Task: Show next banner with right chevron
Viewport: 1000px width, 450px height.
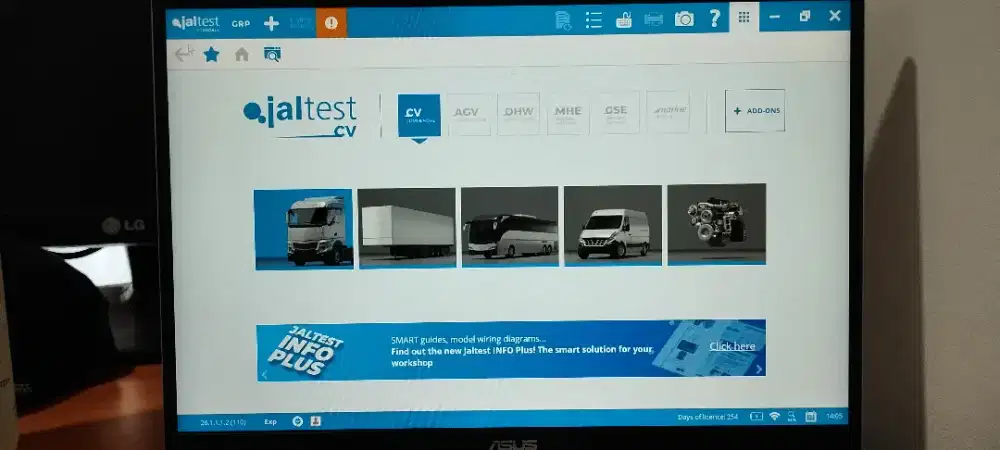Action: [758, 369]
